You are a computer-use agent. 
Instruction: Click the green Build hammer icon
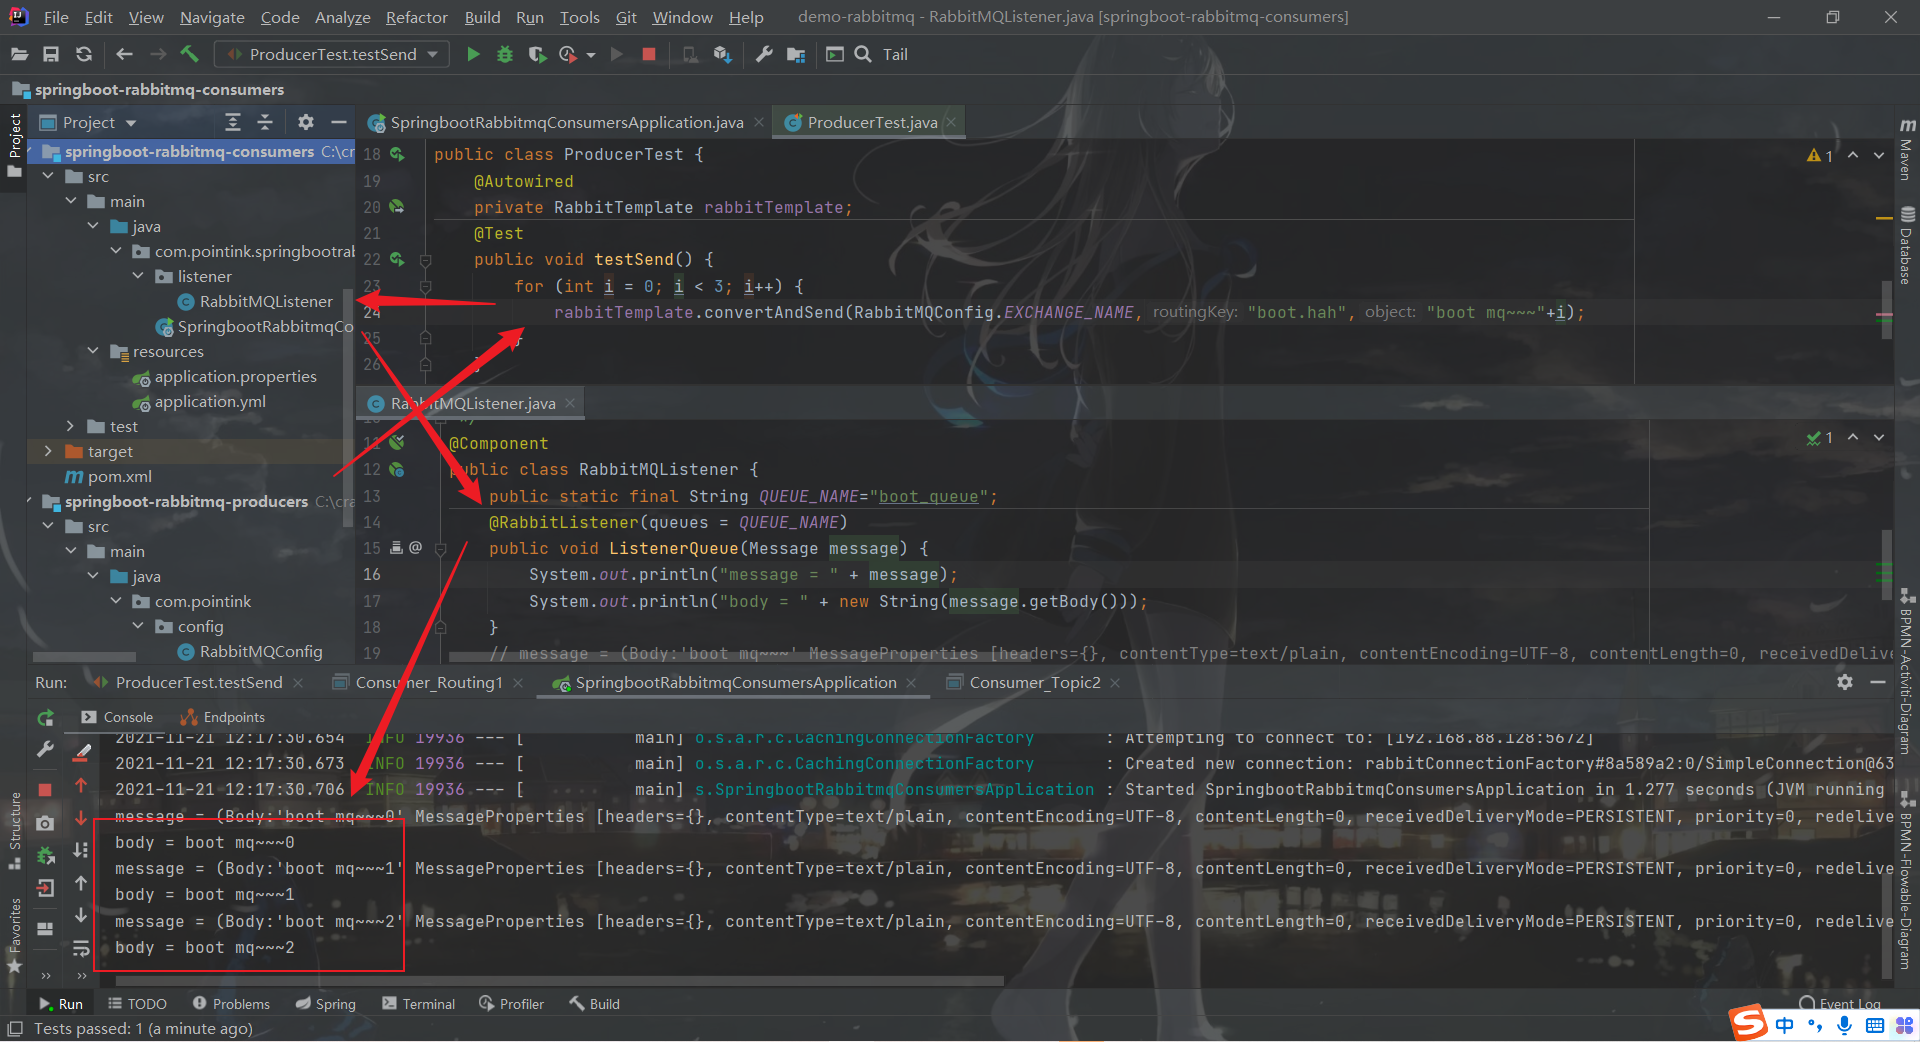pos(190,55)
